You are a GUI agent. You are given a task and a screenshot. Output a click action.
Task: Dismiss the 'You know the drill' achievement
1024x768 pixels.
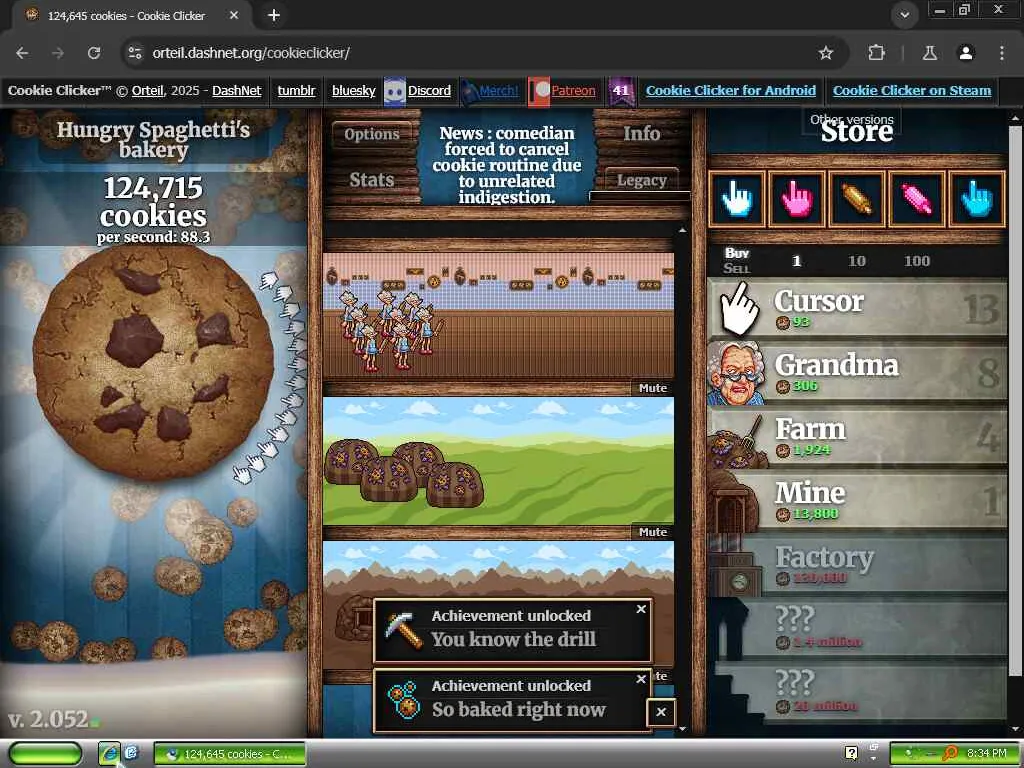pos(641,609)
